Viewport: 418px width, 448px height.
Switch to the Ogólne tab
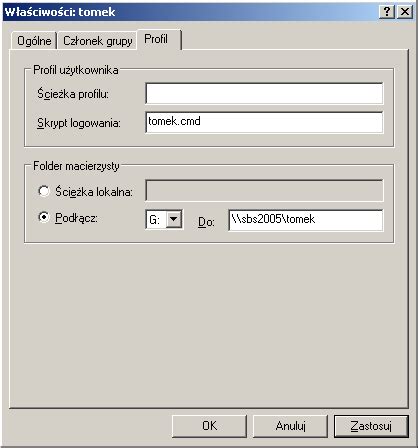pyautogui.click(x=34, y=41)
